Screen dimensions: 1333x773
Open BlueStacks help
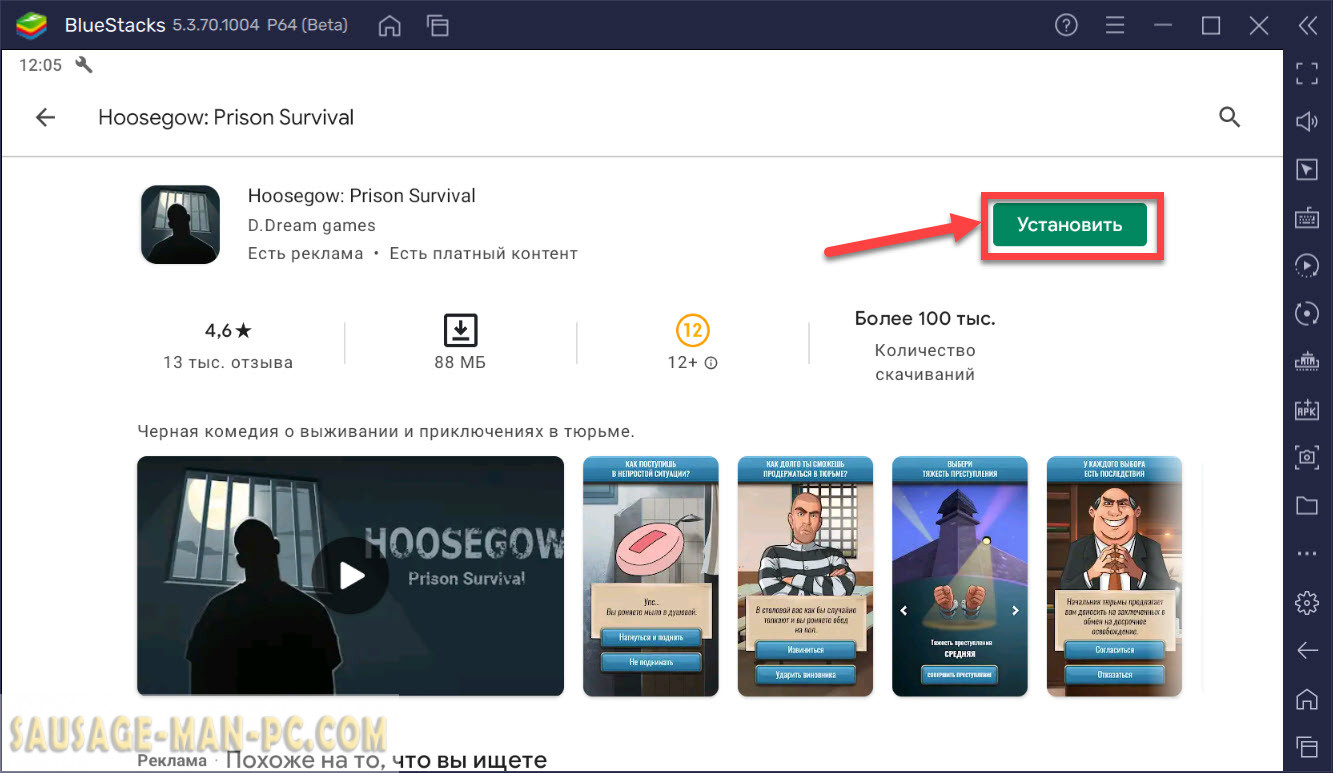point(1067,26)
